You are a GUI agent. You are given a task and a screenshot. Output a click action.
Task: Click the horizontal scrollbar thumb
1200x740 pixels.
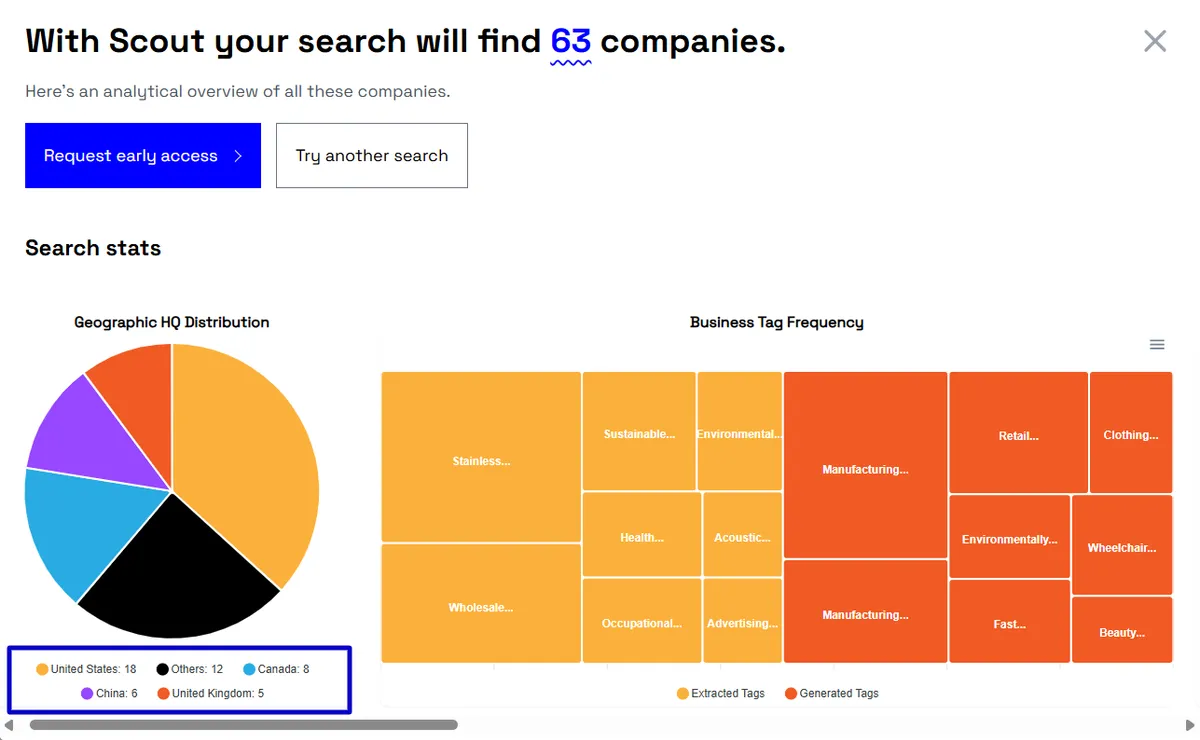243,725
